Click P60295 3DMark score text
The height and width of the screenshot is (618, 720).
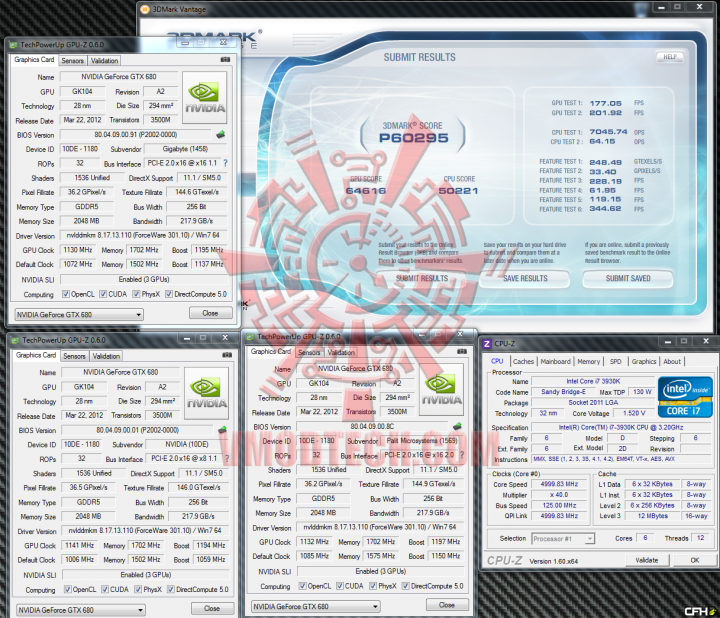tap(413, 138)
